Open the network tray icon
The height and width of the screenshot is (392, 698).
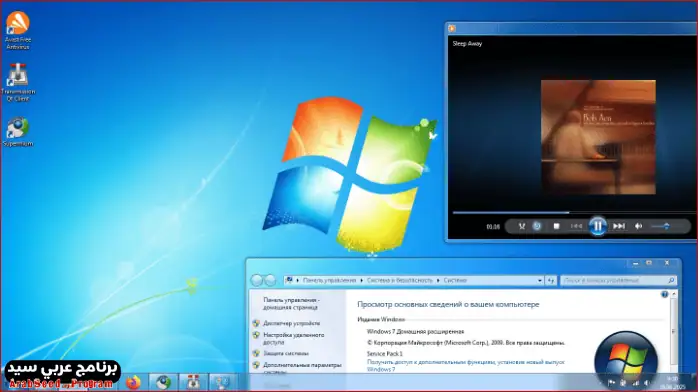tap(635, 383)
